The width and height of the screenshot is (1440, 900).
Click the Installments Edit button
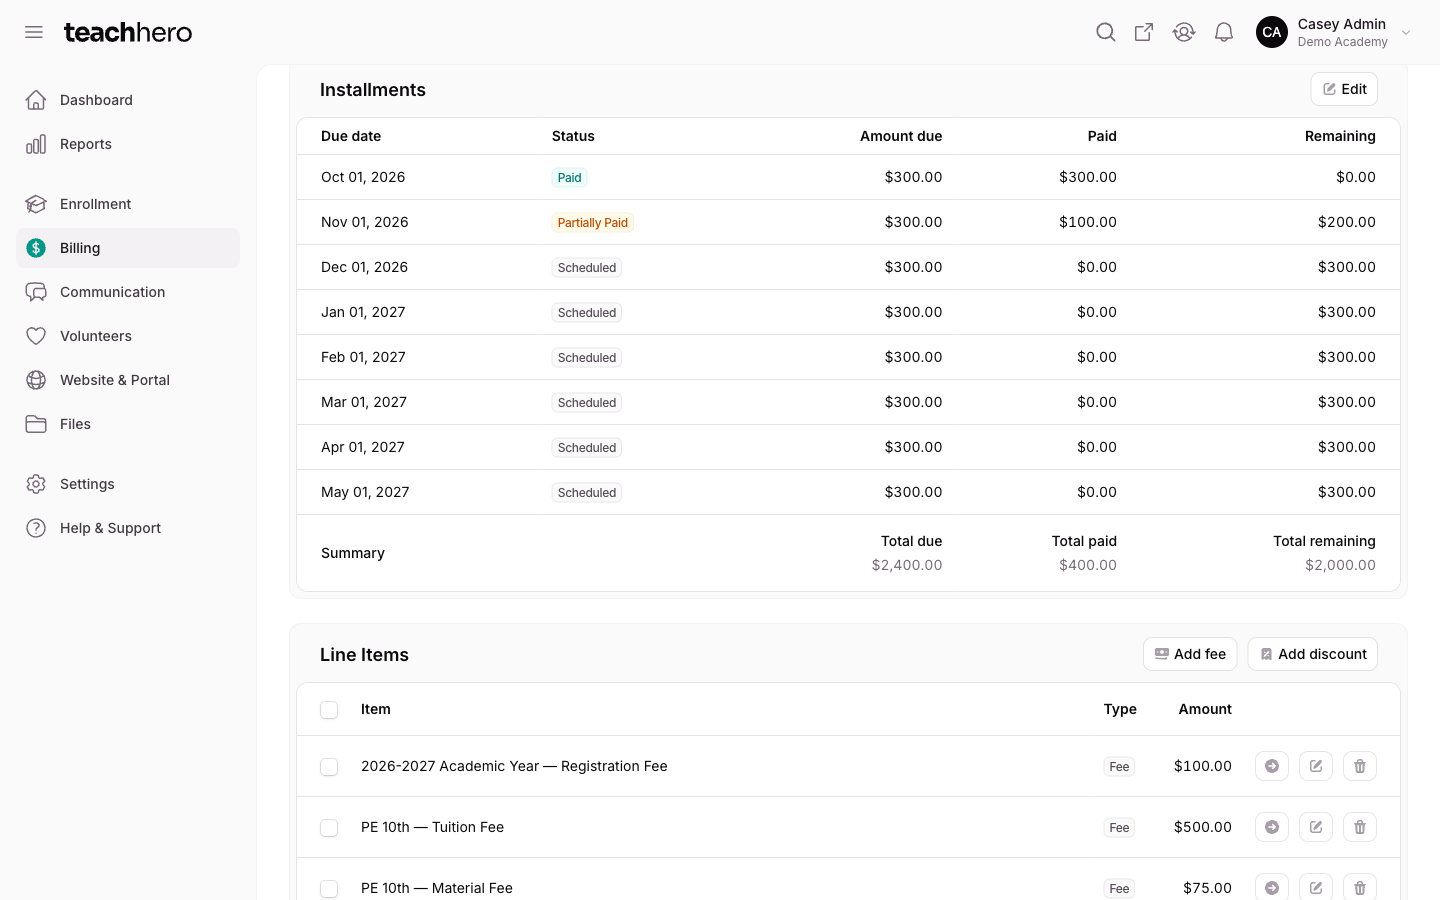(1344, 89)
